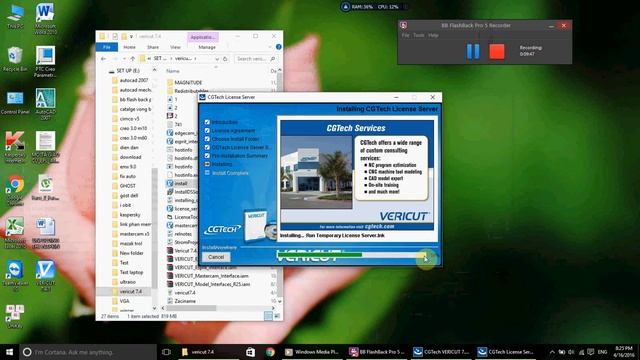Open the recent locations dropdown in Explorer
This screenshot has width=640, height=360.
coord(124,59)
